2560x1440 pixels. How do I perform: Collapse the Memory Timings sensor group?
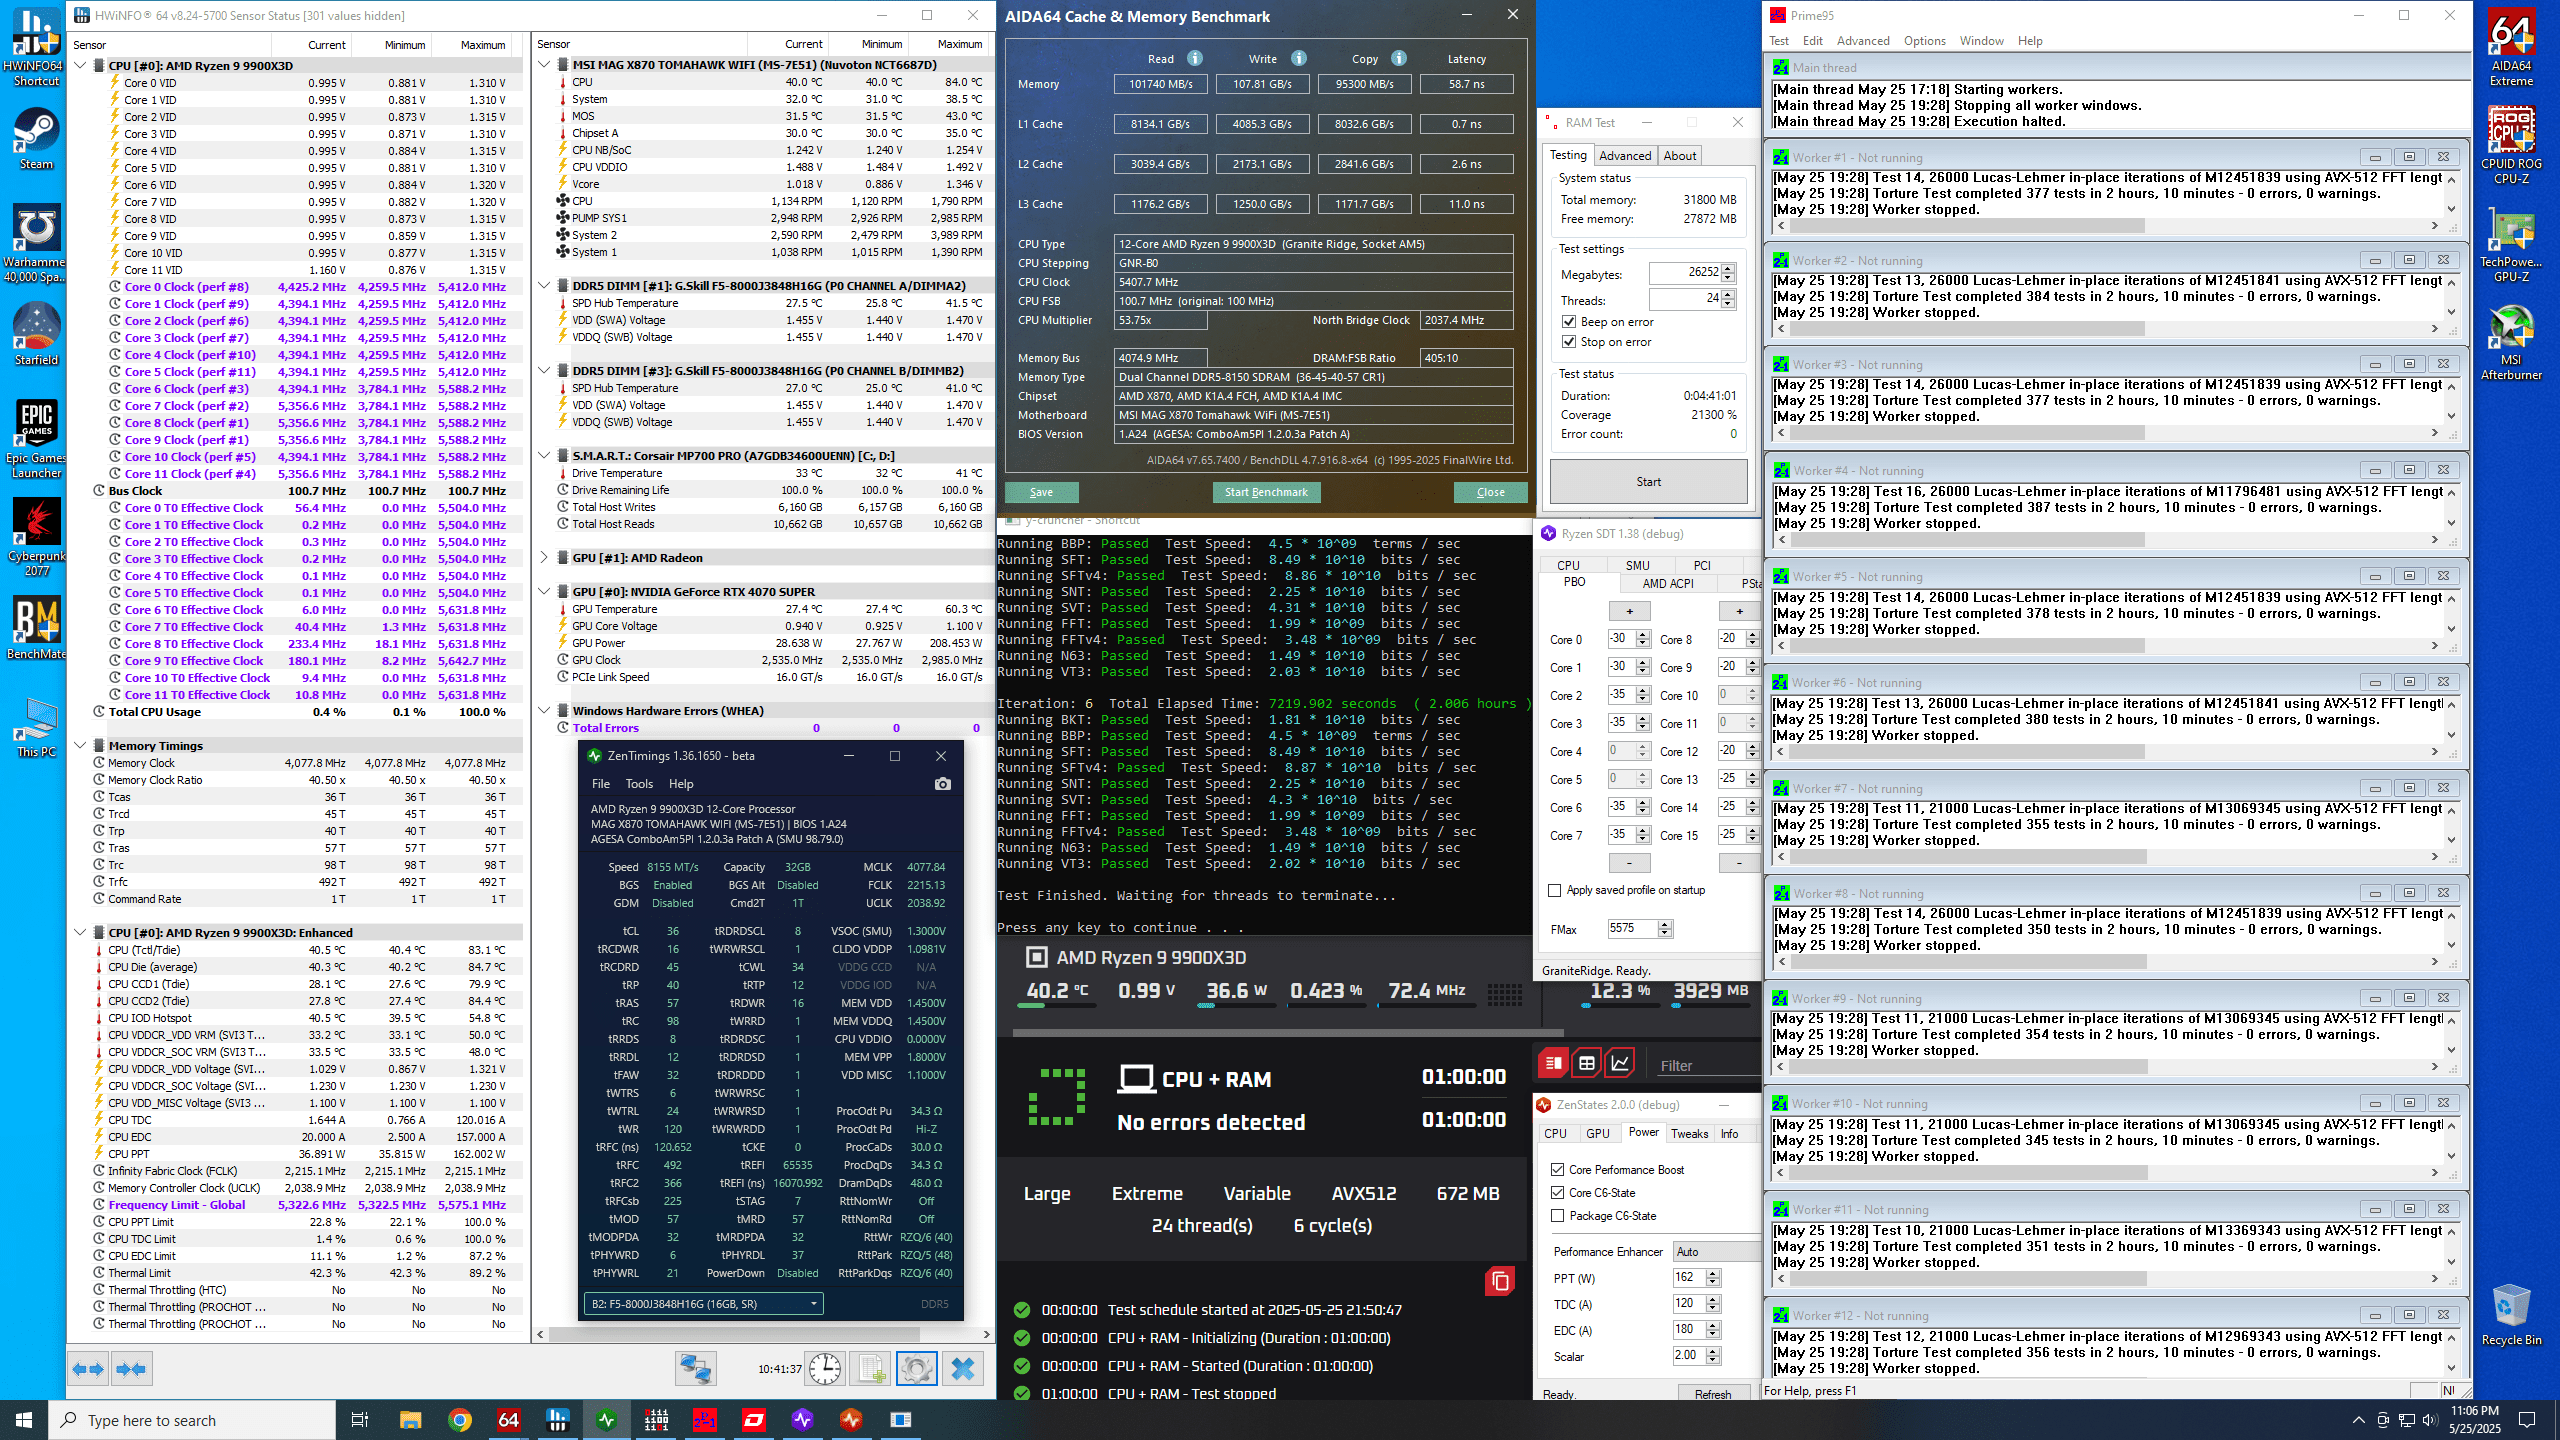click(80, 746)
